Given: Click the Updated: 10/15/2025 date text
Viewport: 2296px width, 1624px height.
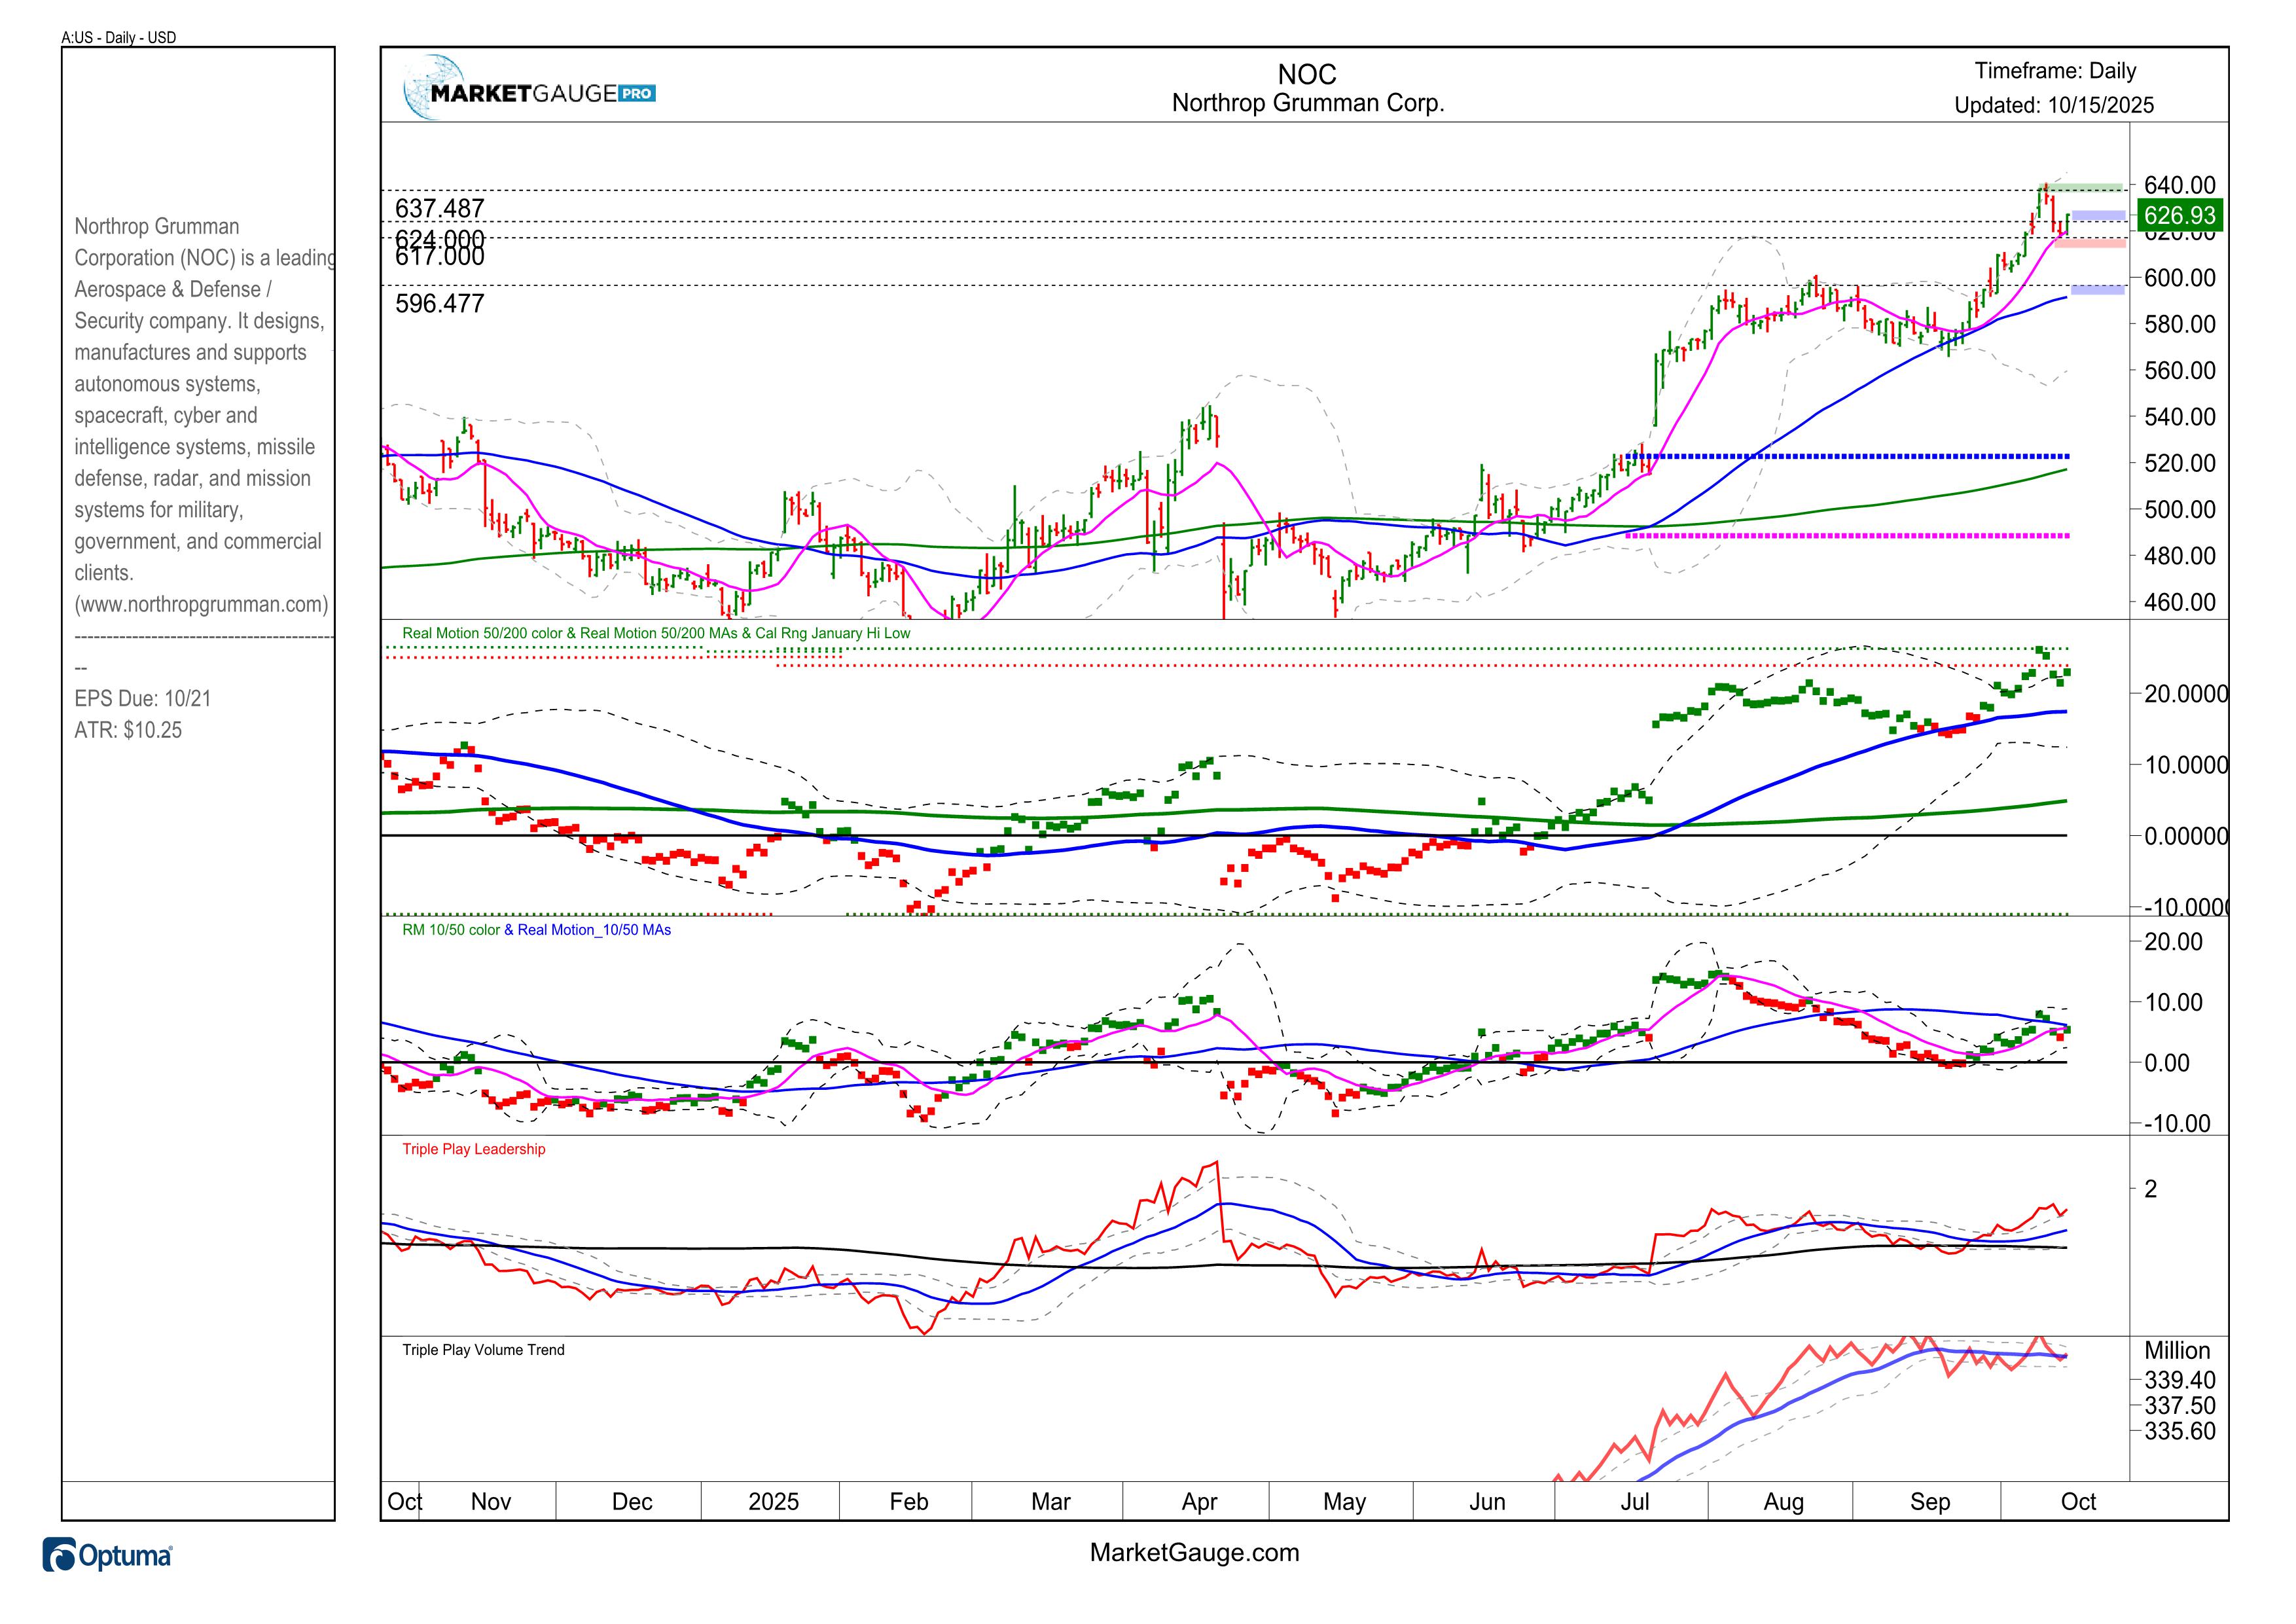Looking at the screenshot, I should [2054, 105].
